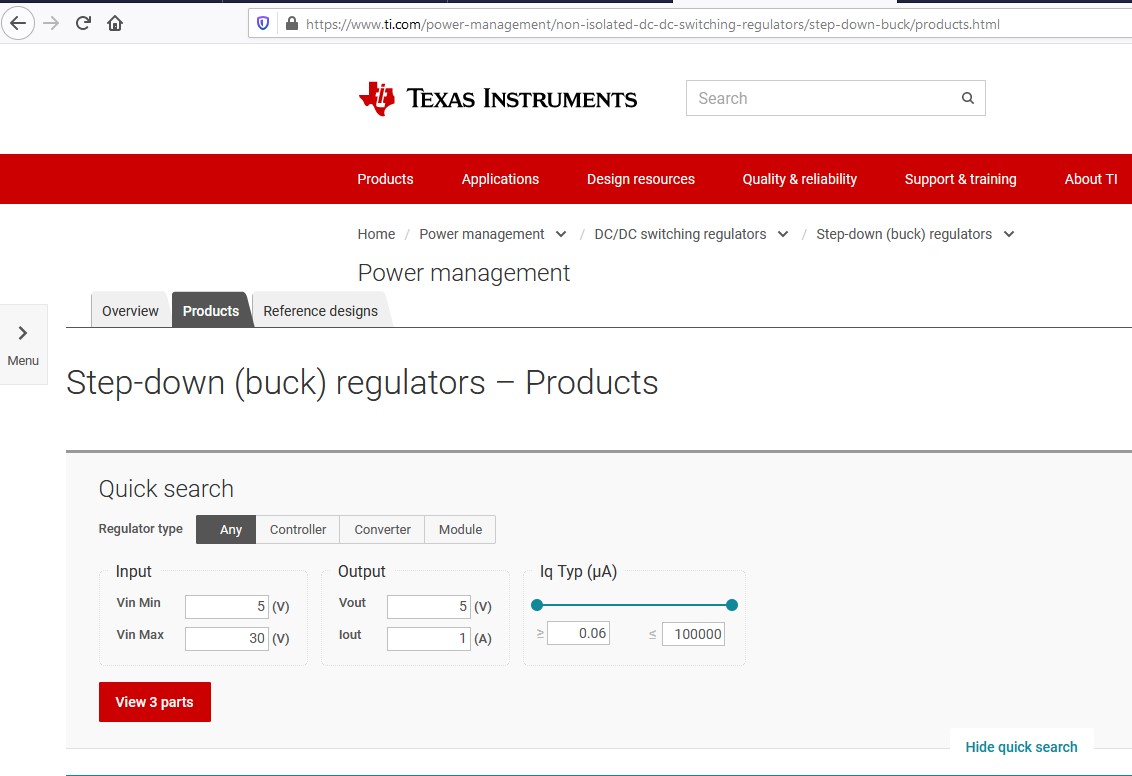Click the search magnifier icon

click(967, 98)
